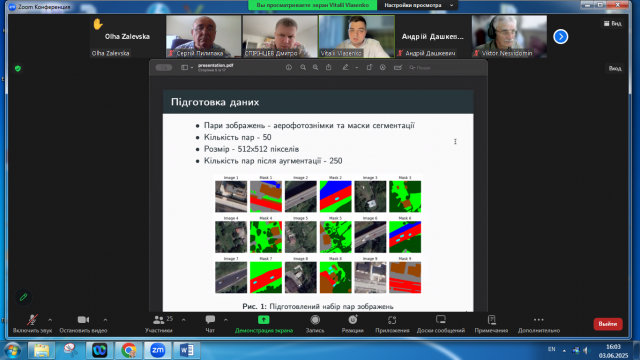Screen dimensions: 640x360
Task: Leave the meeting with the Выйти button
Action: [608, 324]
